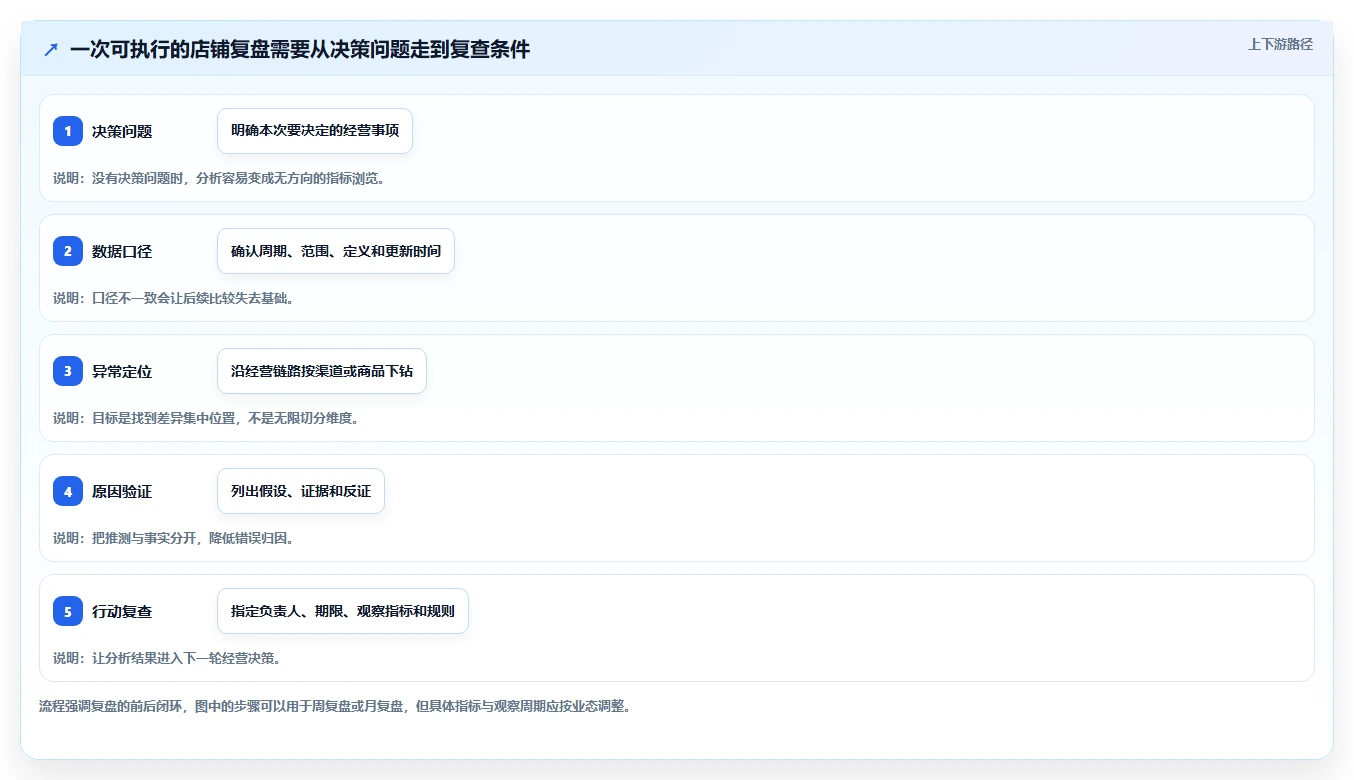1354x780 pixels.
Task: Select the 指定负责人、期限、观察指标和规则 chip
Action: 343,611
